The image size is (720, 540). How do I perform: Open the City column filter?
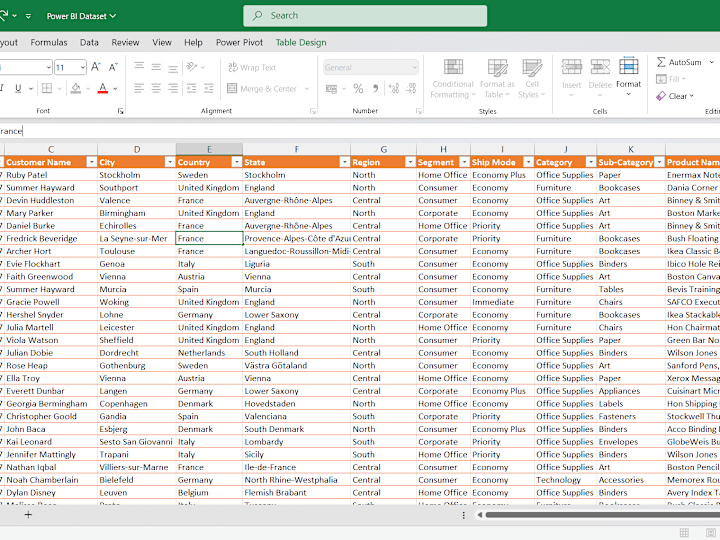coord(170,162)
